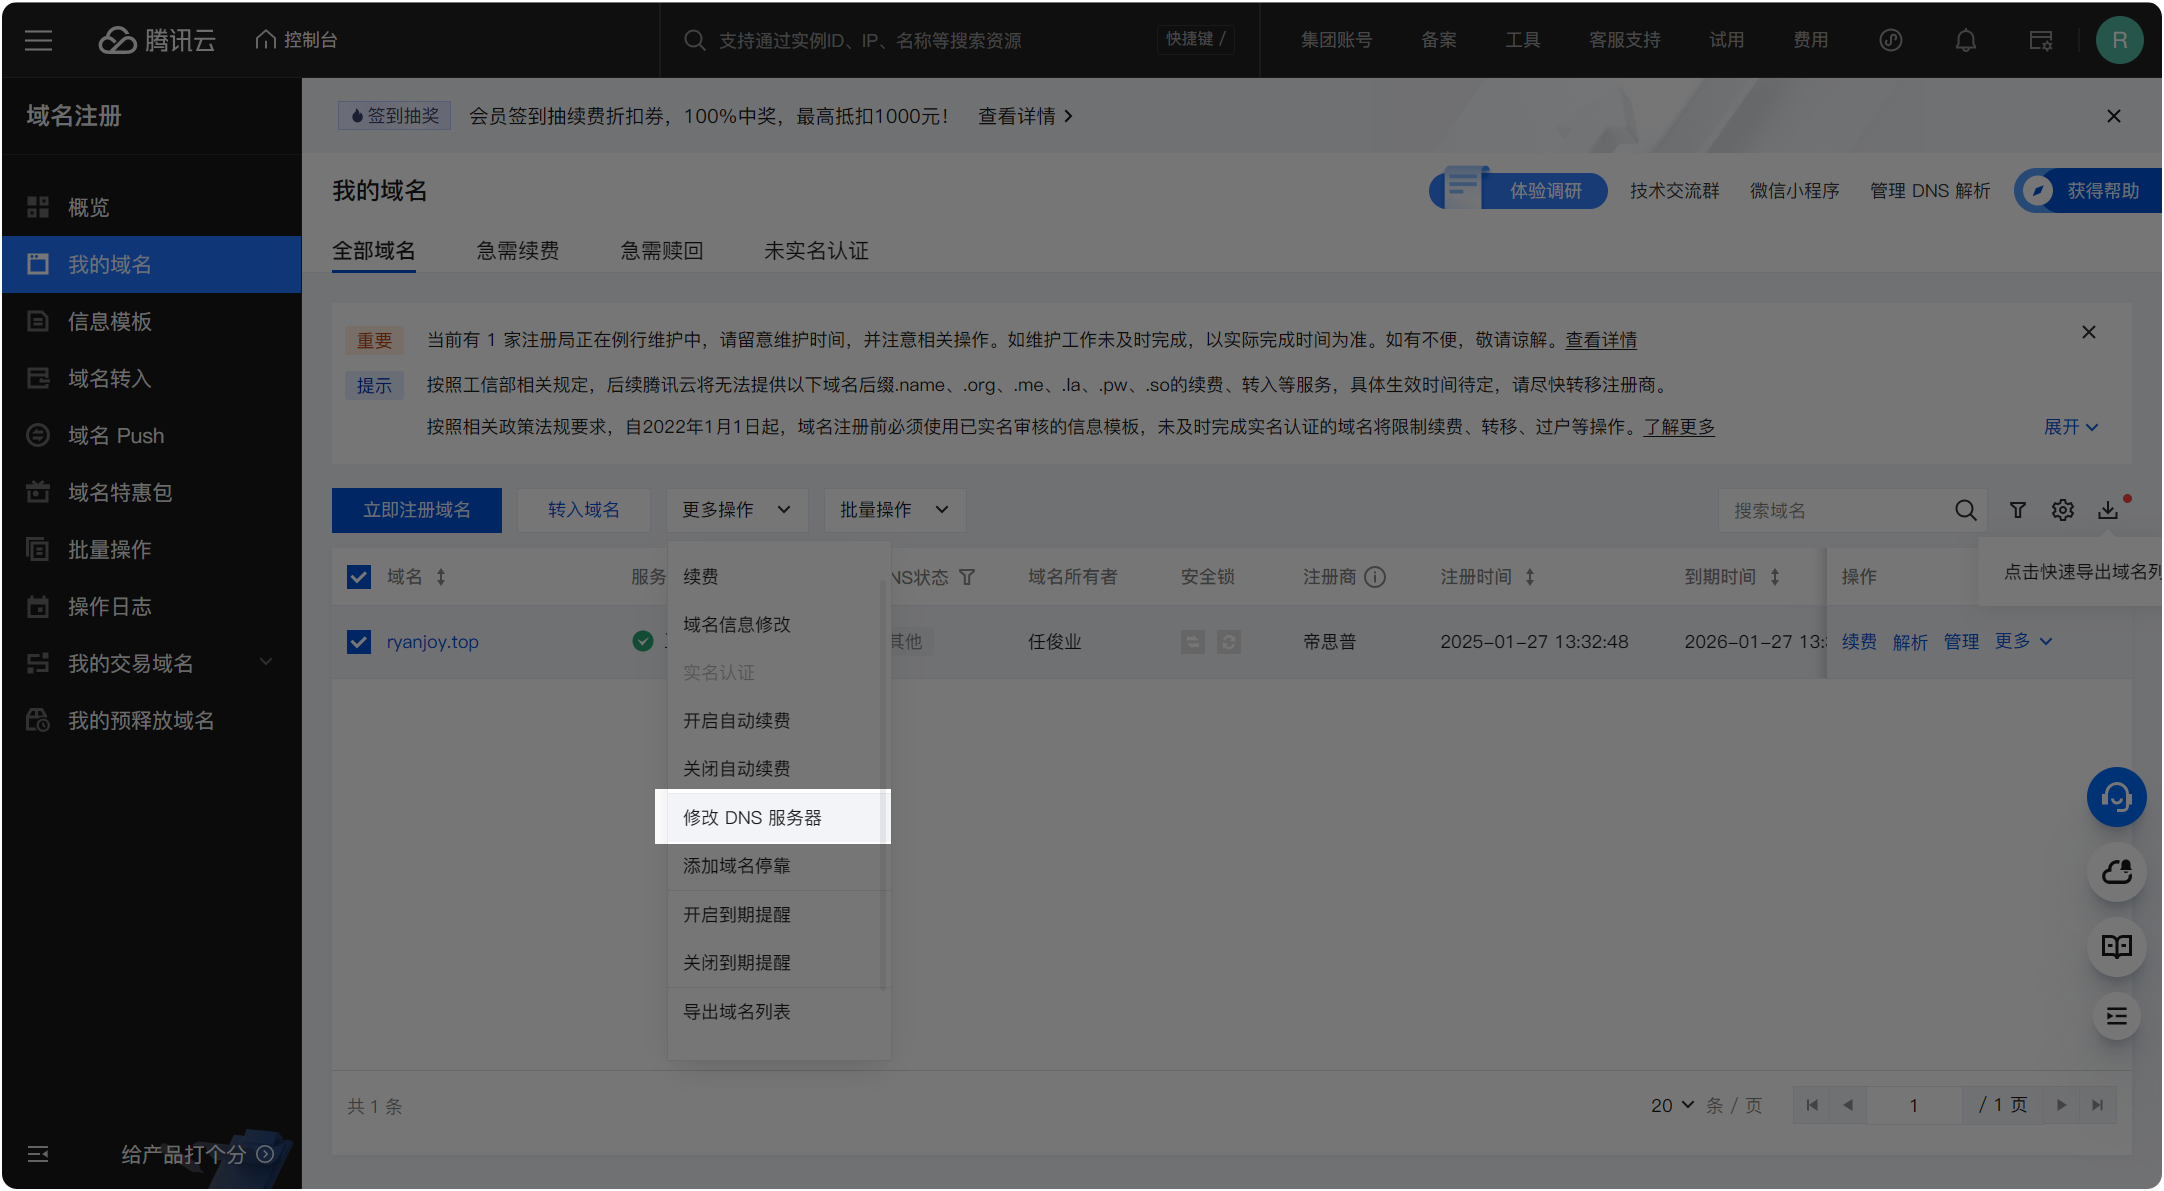This screenshot has width=2164, height=1191.
Task: Open the filter icon next to the domain search box
Action: (2016, 510)
